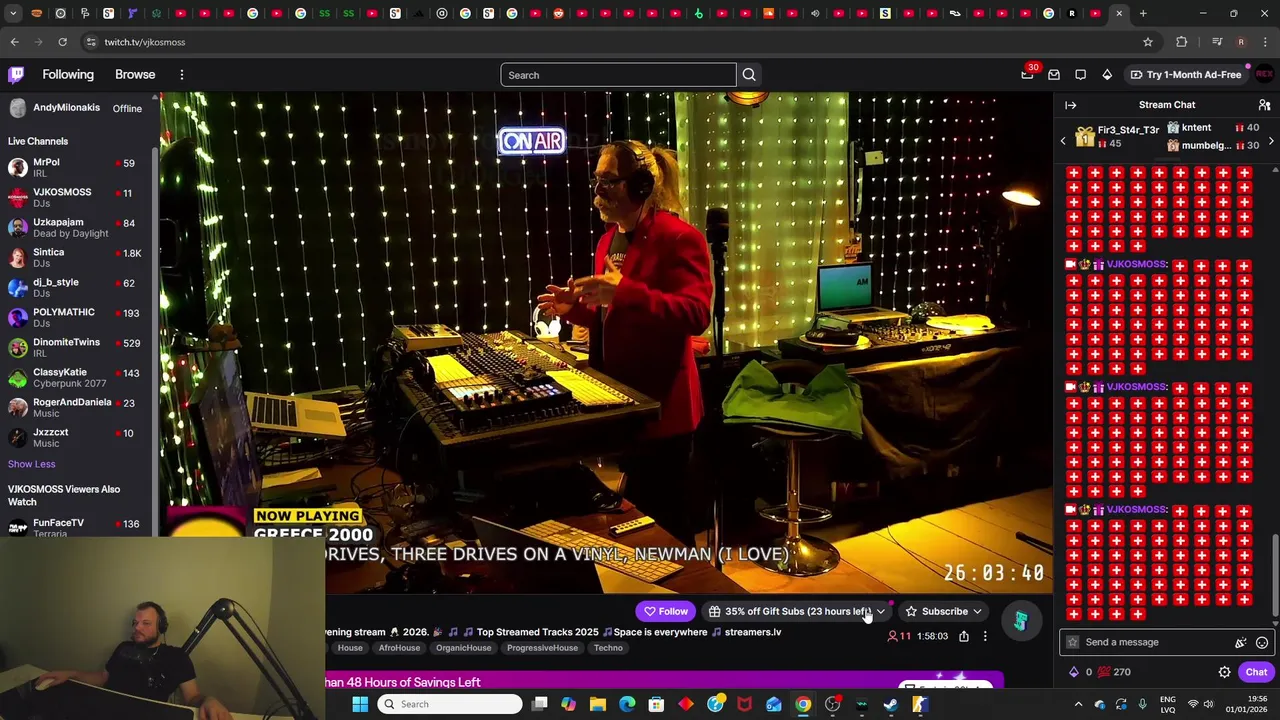The image size is (1280, 720).
Task: Open stream options three-dot menu
Action: 985,636
